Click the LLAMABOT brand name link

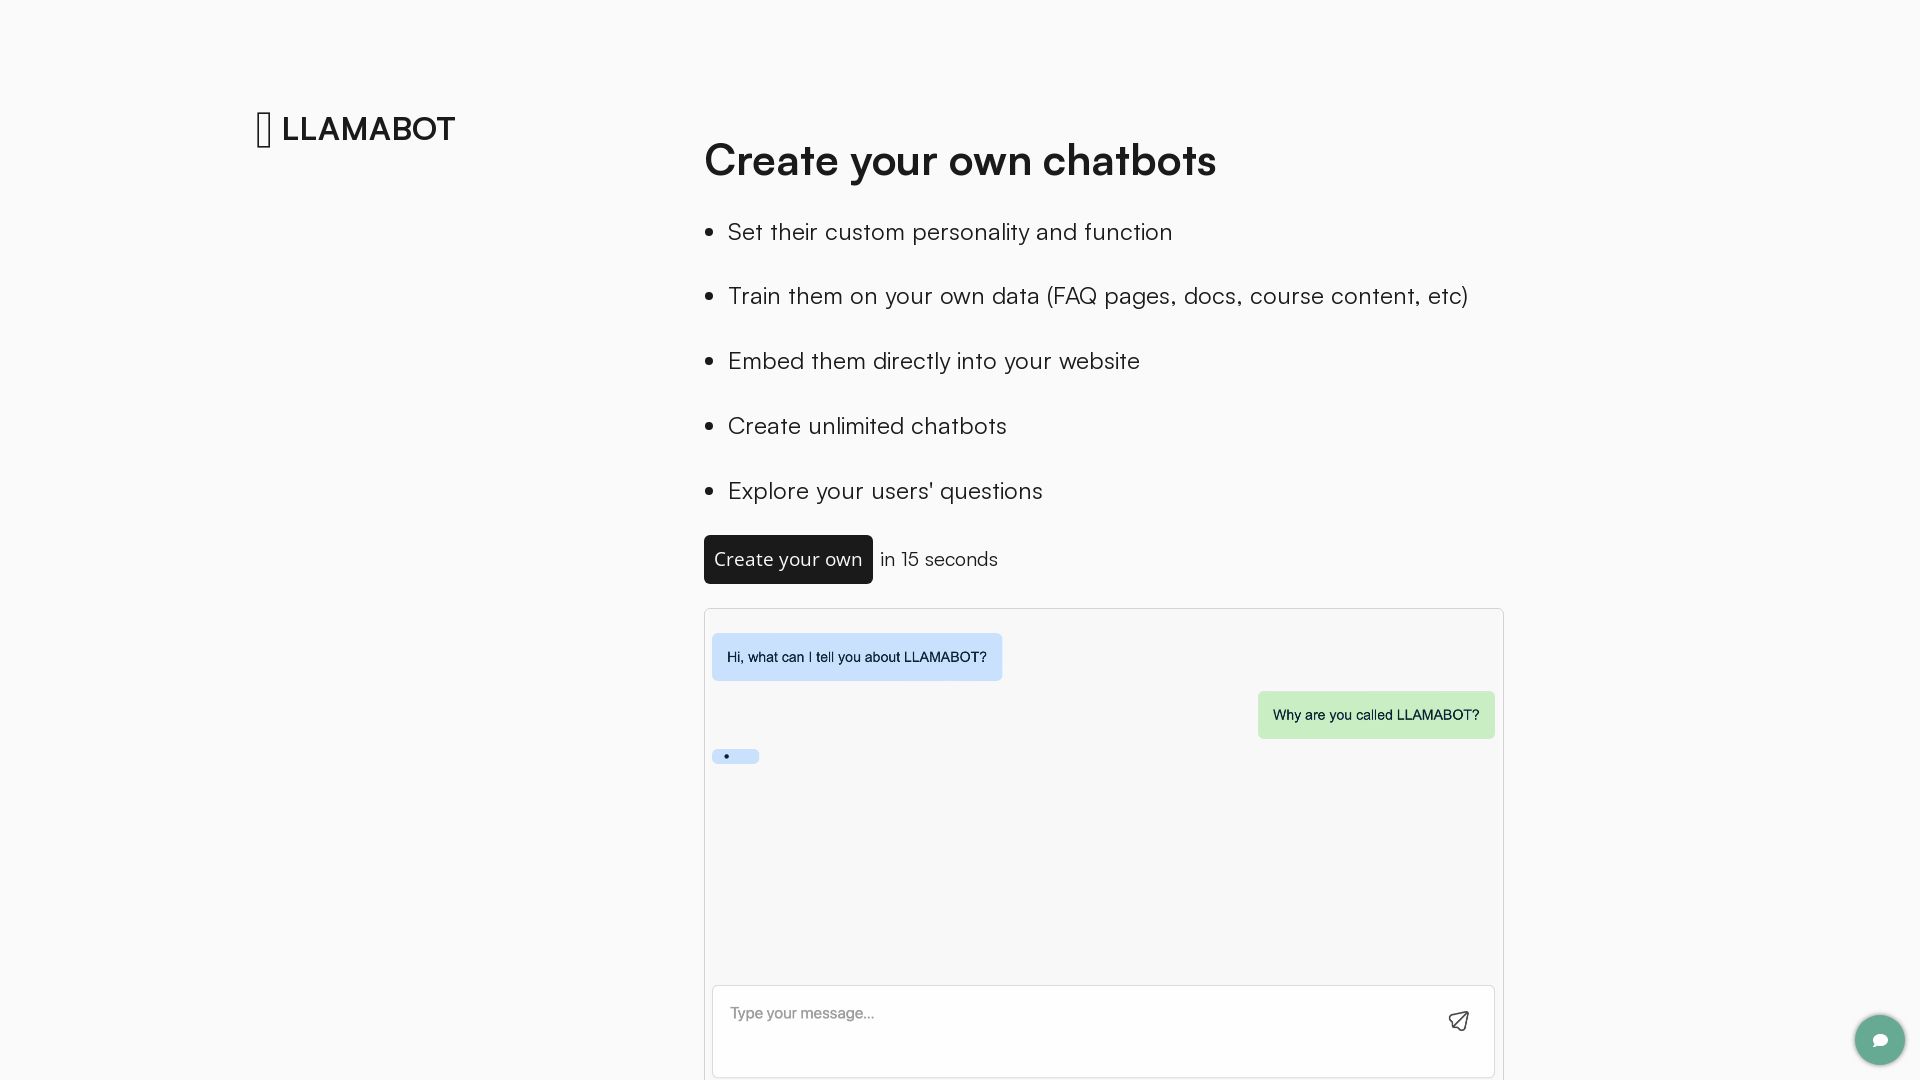pyautogui.click(x=368, y=129)
